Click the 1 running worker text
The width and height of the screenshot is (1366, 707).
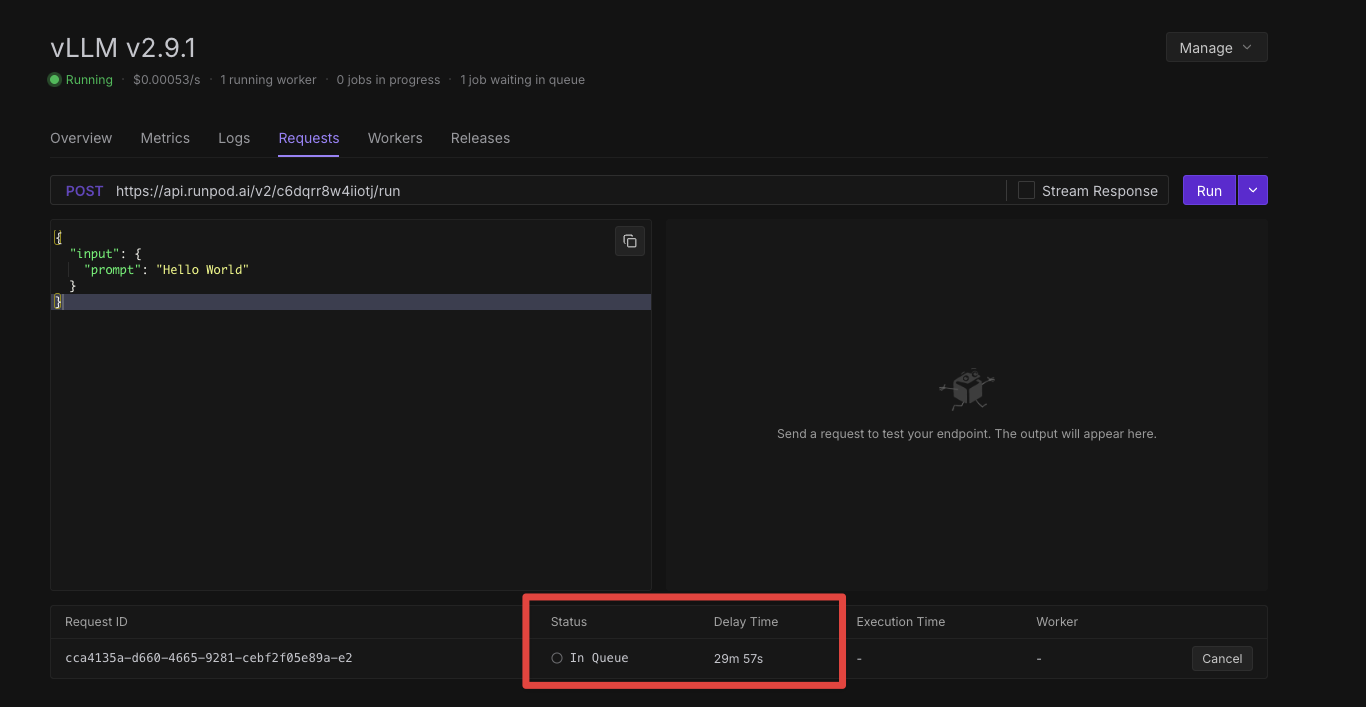pyautogui.click(x=268, y=80)
